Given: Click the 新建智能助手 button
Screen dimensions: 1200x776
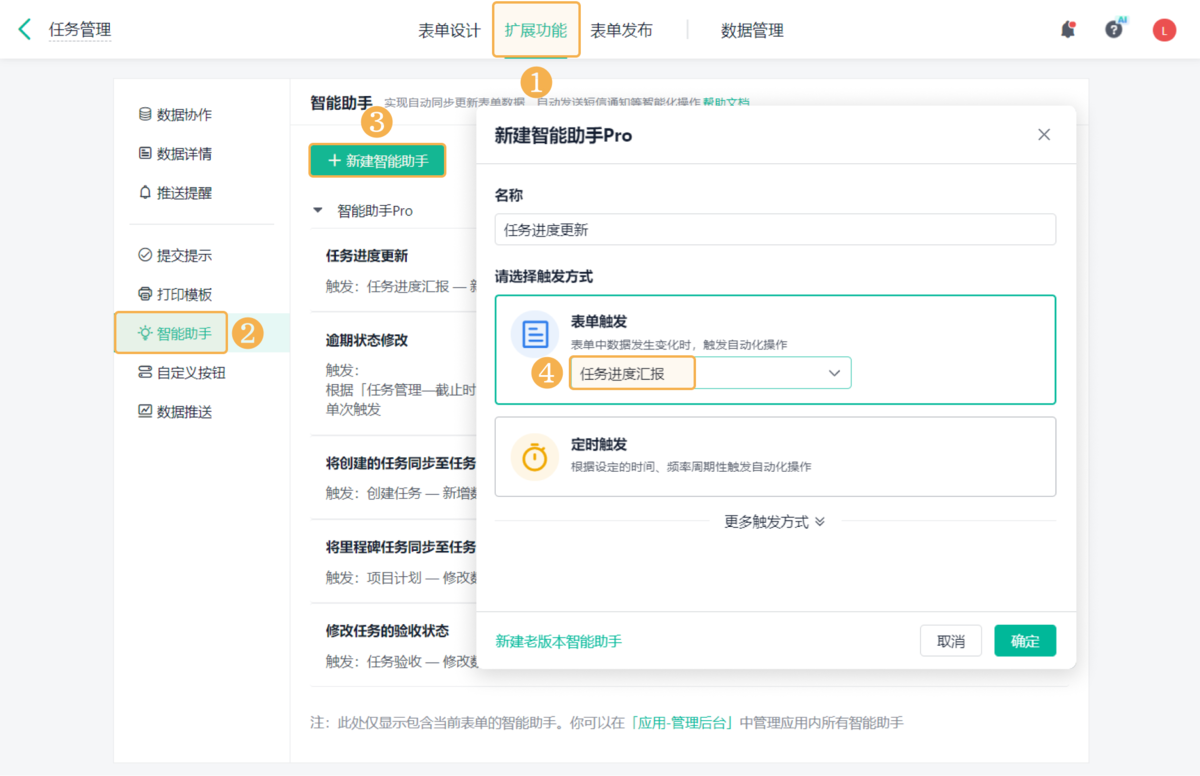Looking at the screenshot, I should 377,161.
